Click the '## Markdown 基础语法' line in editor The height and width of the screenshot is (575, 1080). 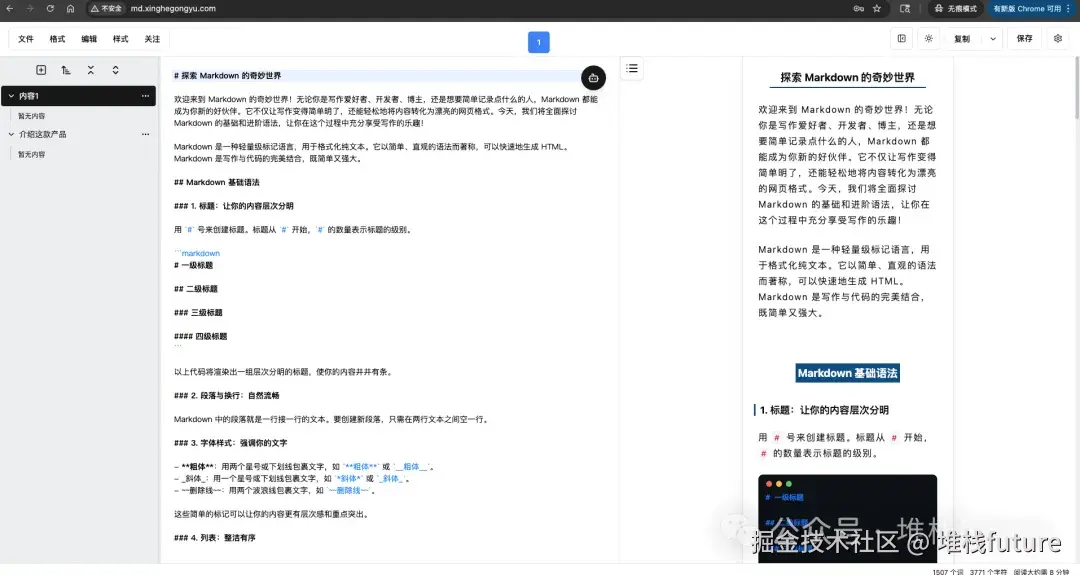click(x=216, y=182)
